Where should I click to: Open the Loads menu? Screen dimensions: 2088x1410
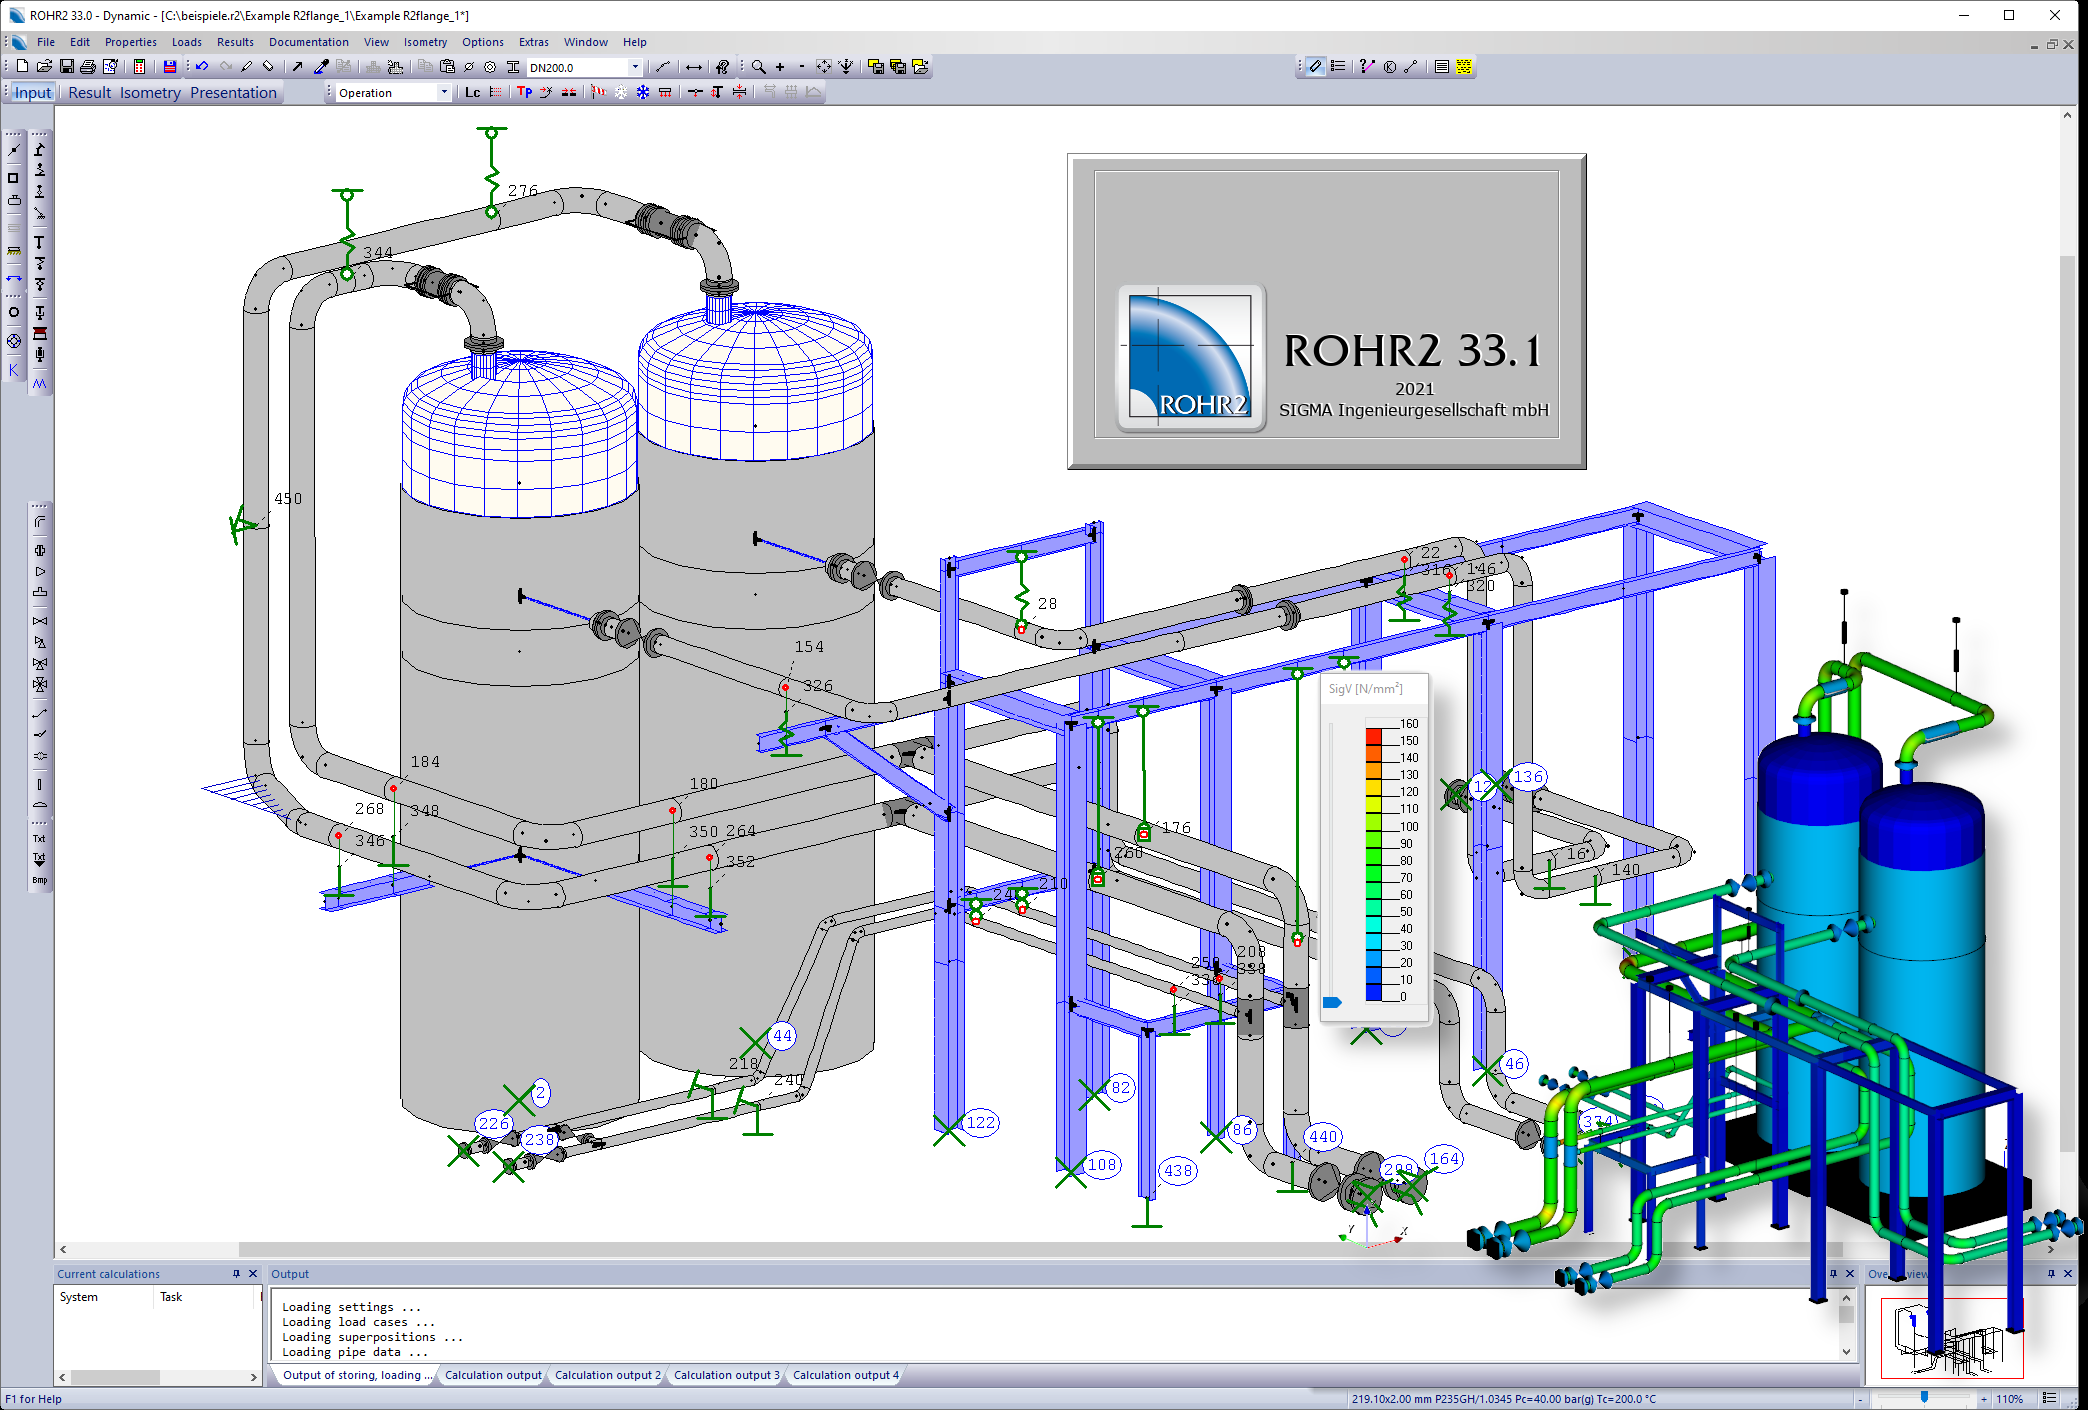pos(187,42)
